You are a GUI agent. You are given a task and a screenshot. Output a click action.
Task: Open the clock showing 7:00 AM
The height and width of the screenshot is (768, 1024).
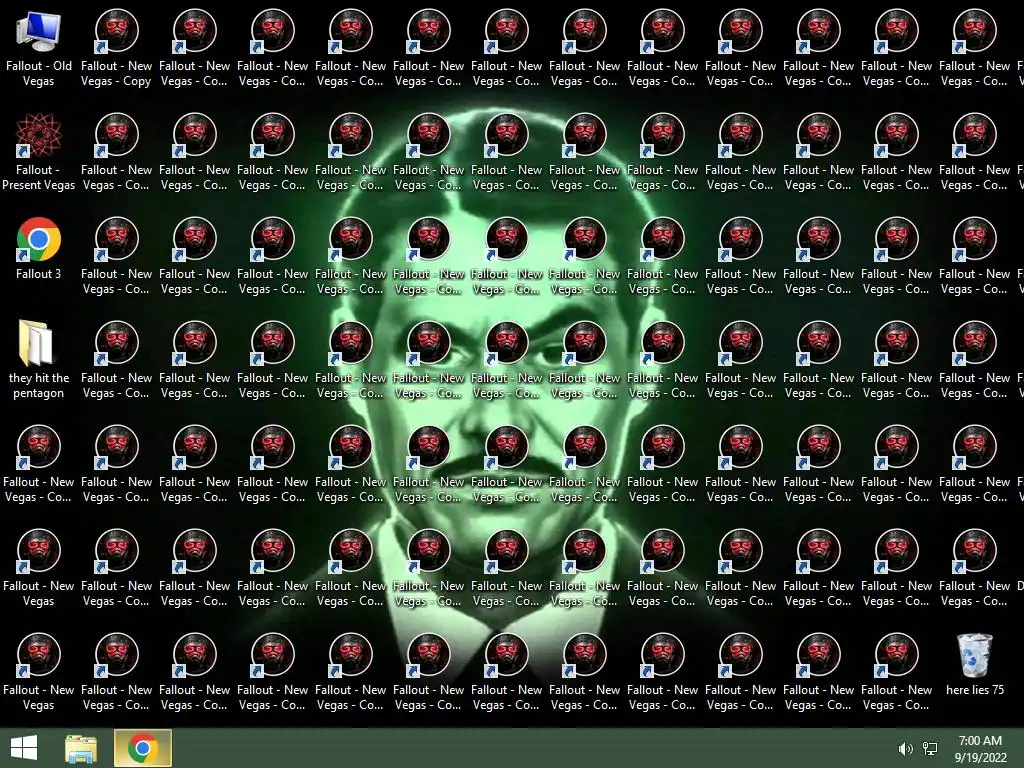coord(980,748)
